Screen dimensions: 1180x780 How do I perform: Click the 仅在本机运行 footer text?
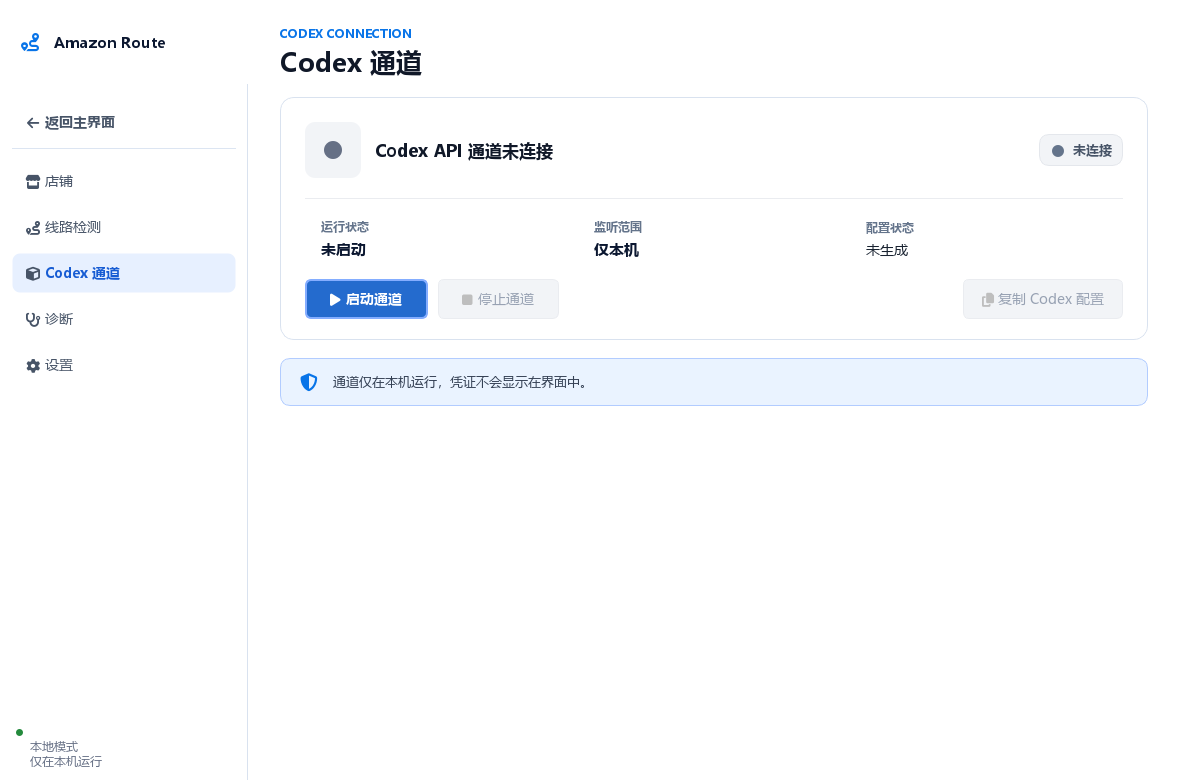[x=66, y=761]
